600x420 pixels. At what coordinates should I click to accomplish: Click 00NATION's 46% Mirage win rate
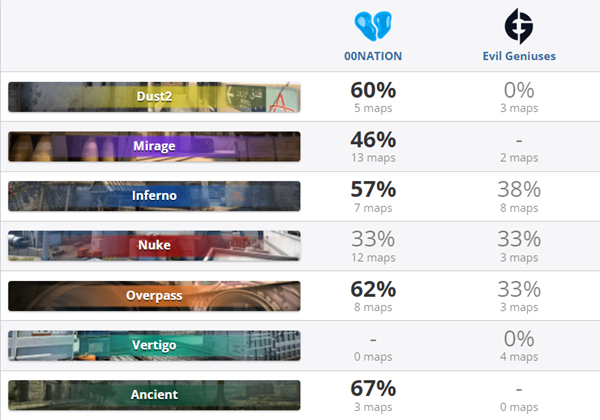[x=373, y=140]
